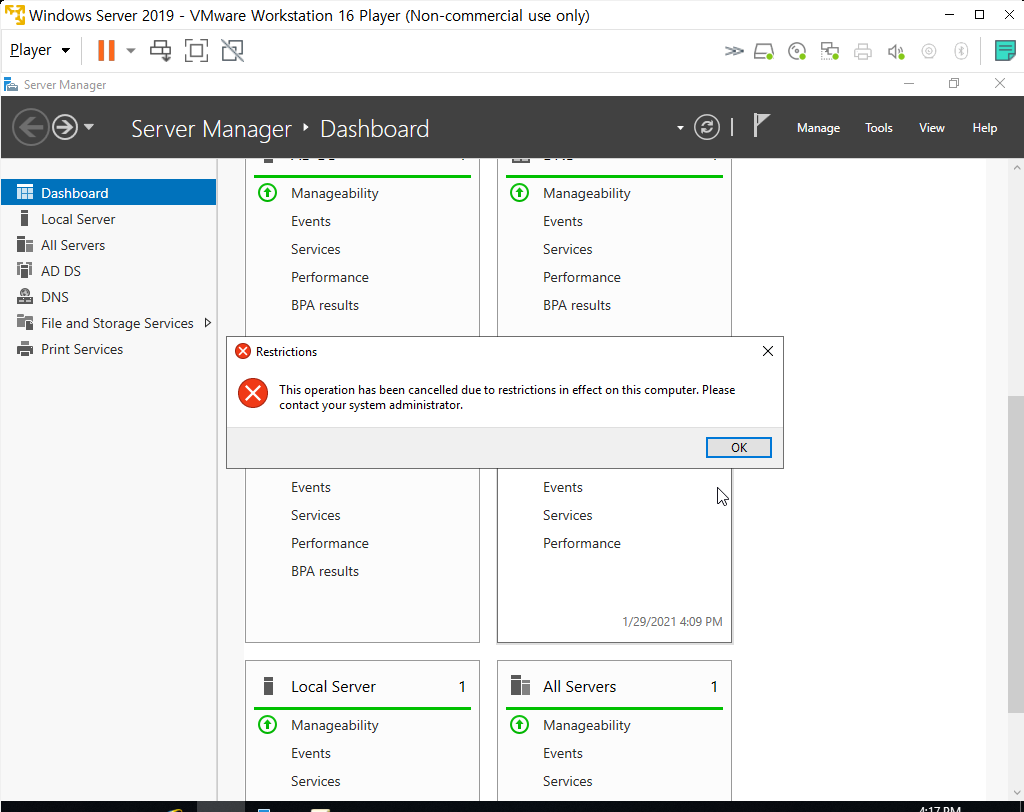Go back with the Server Manager back arrow

31,127
